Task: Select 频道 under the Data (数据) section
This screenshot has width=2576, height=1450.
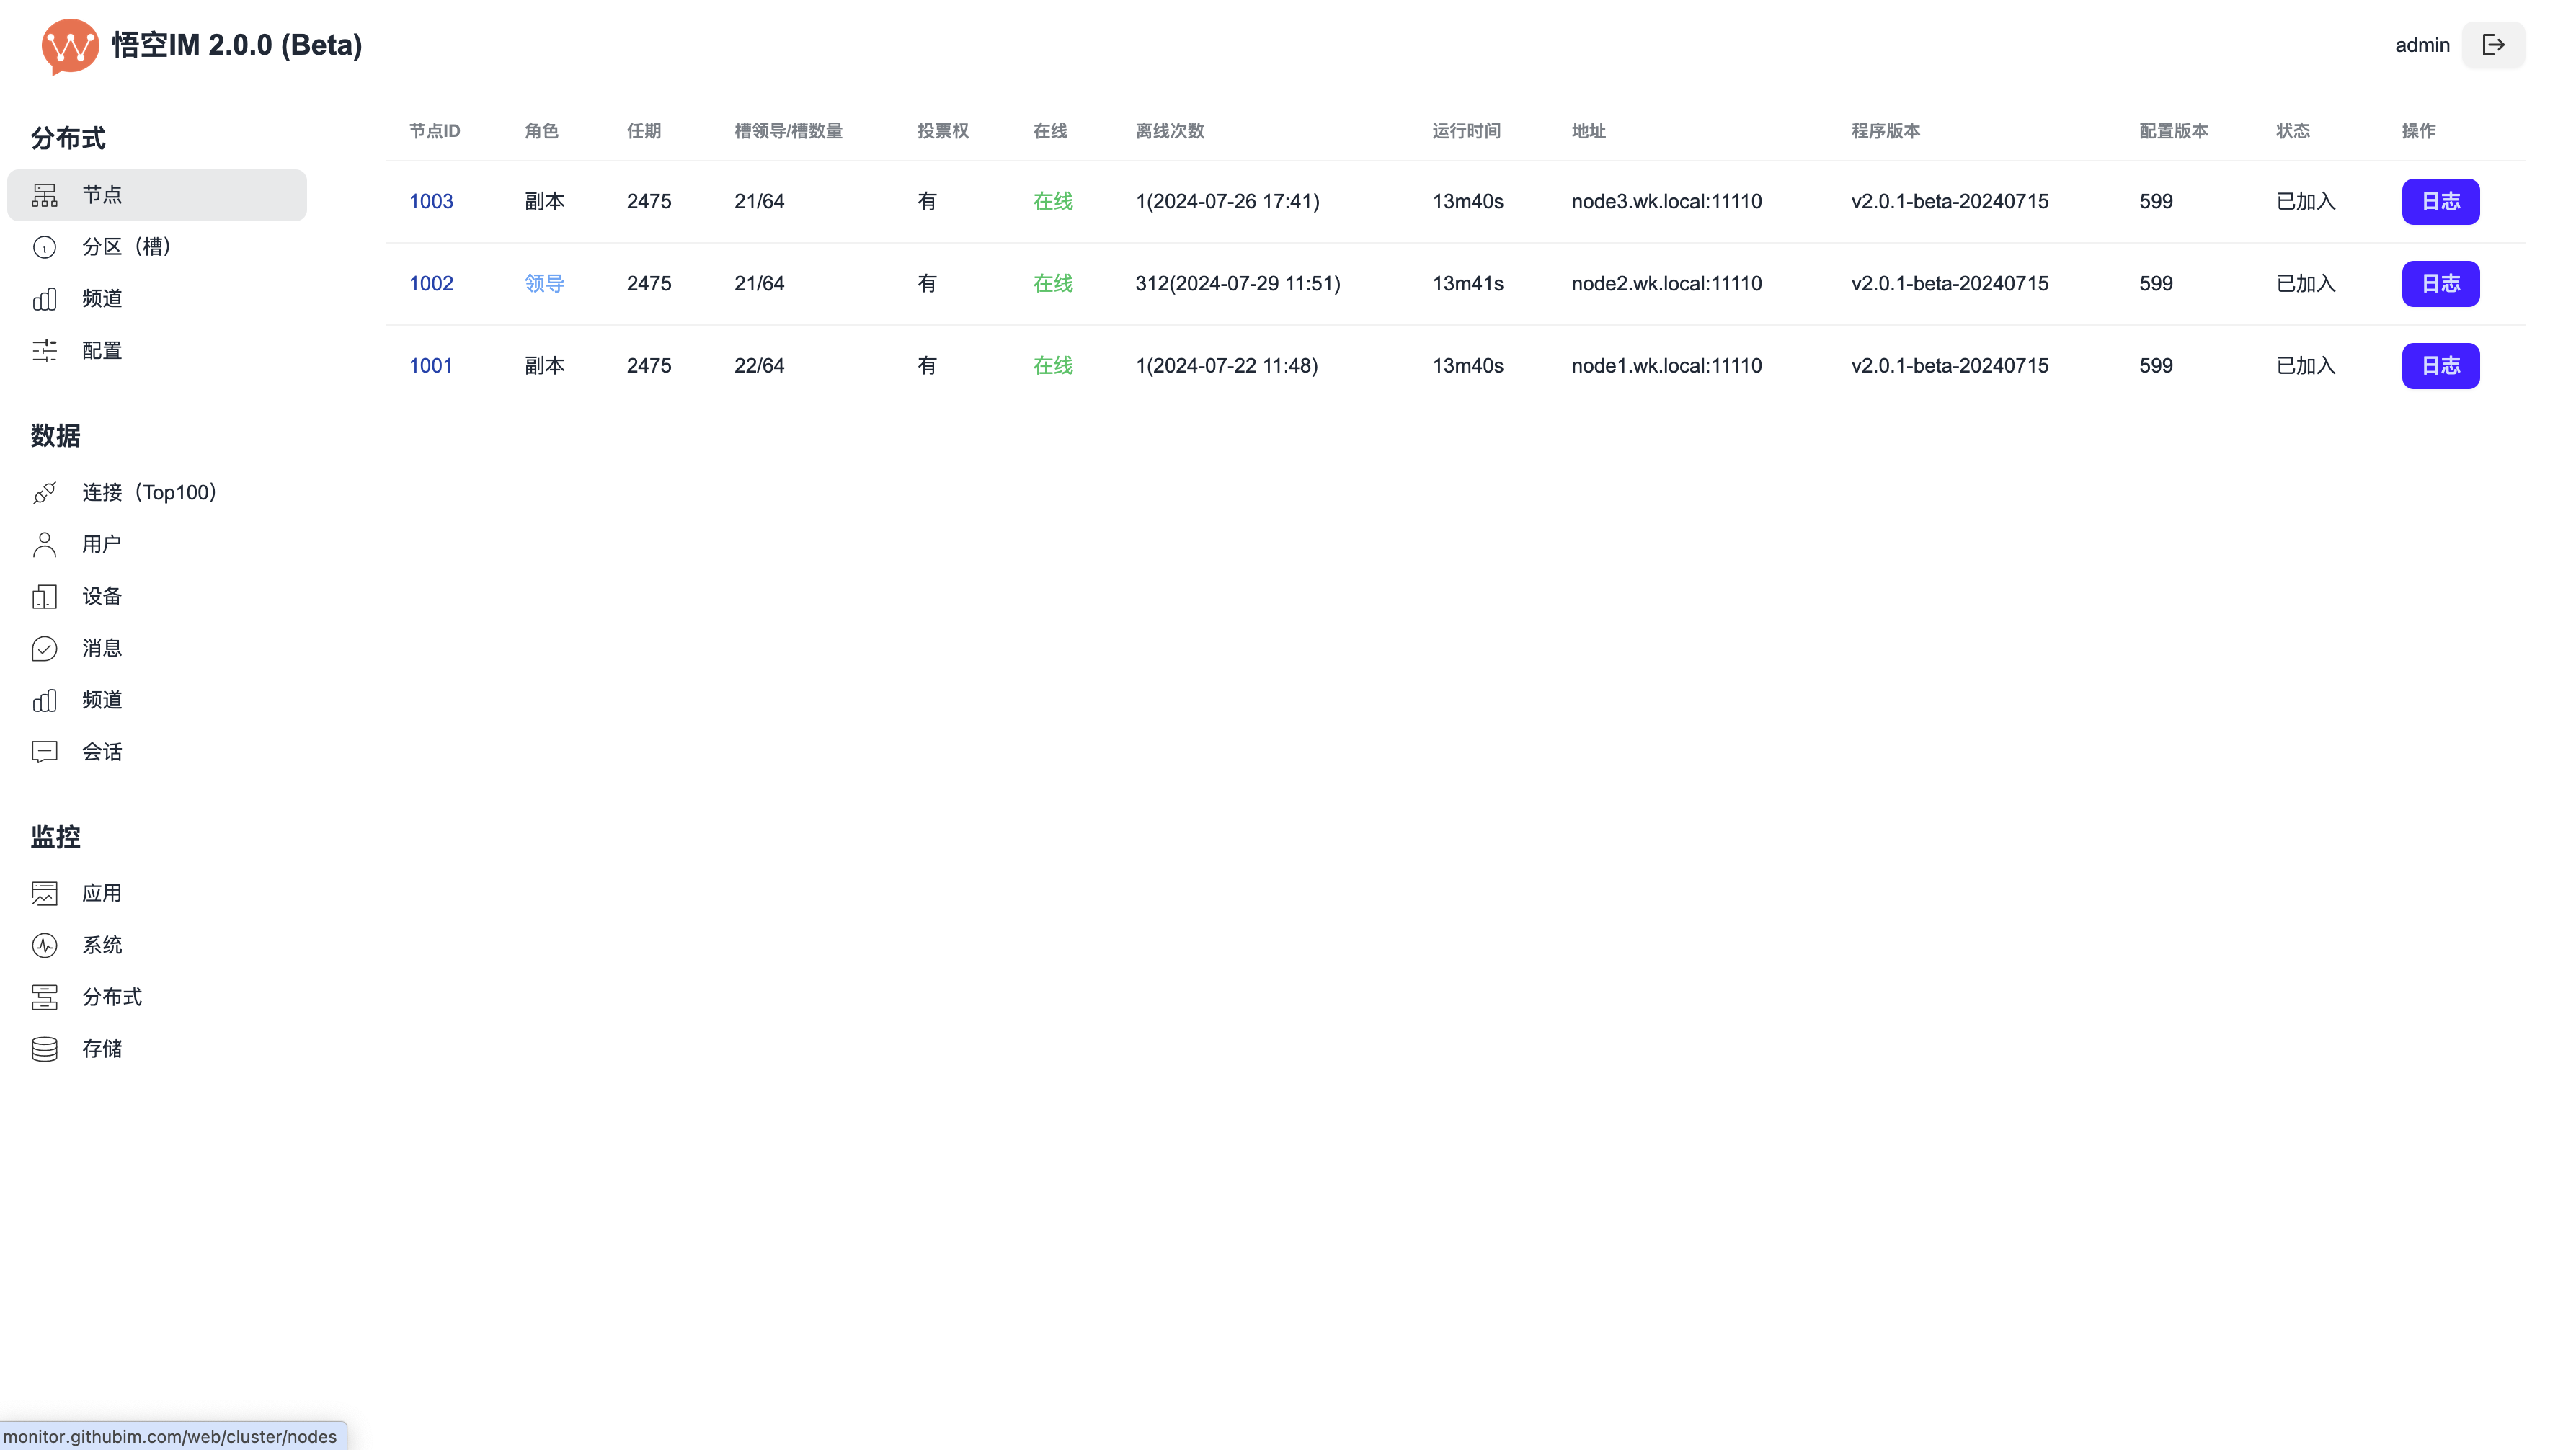Action: tap(102, 700)
